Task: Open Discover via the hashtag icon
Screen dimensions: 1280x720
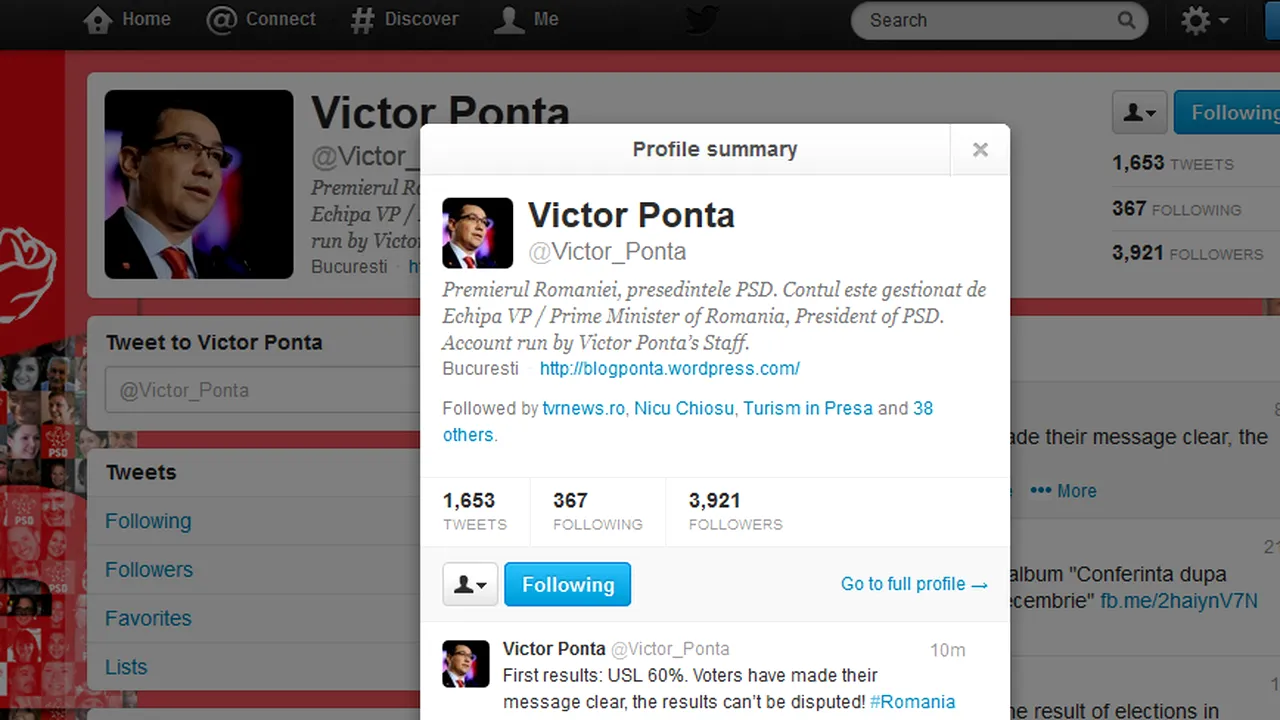Action: click(362, 19)
